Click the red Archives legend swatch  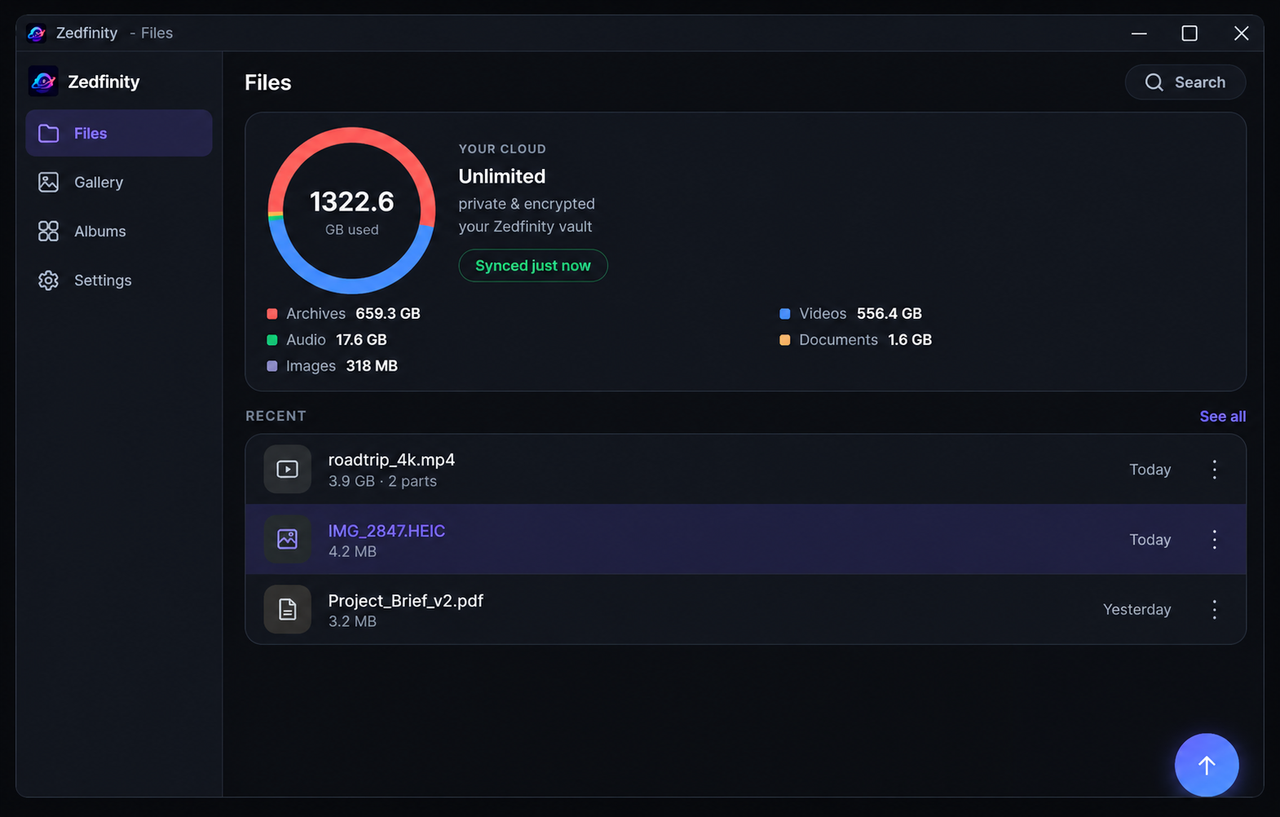[272, 314]
